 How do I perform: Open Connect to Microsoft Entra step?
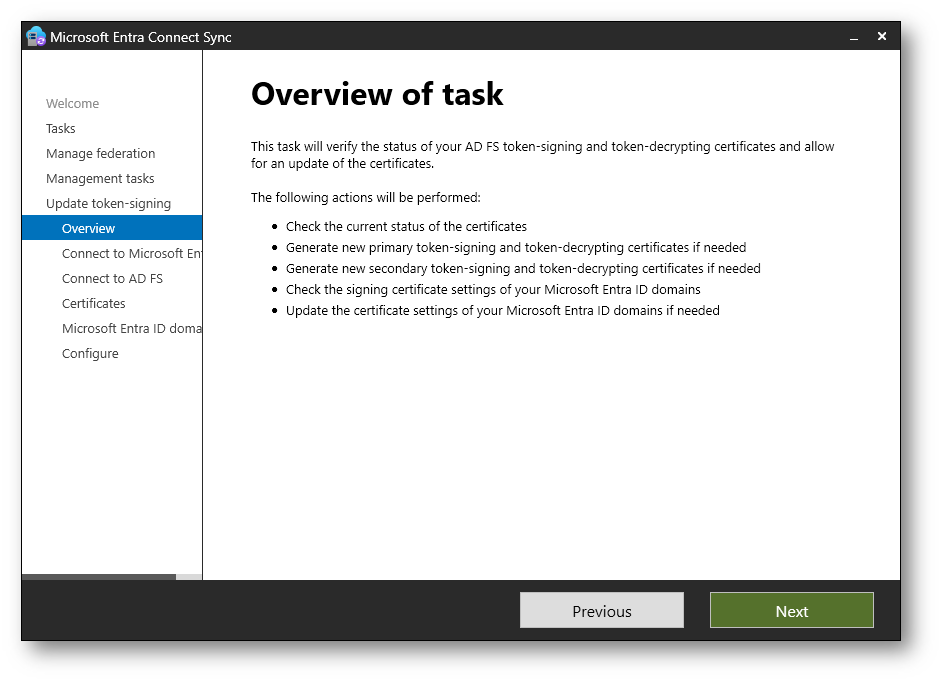(x=131, y=254)
